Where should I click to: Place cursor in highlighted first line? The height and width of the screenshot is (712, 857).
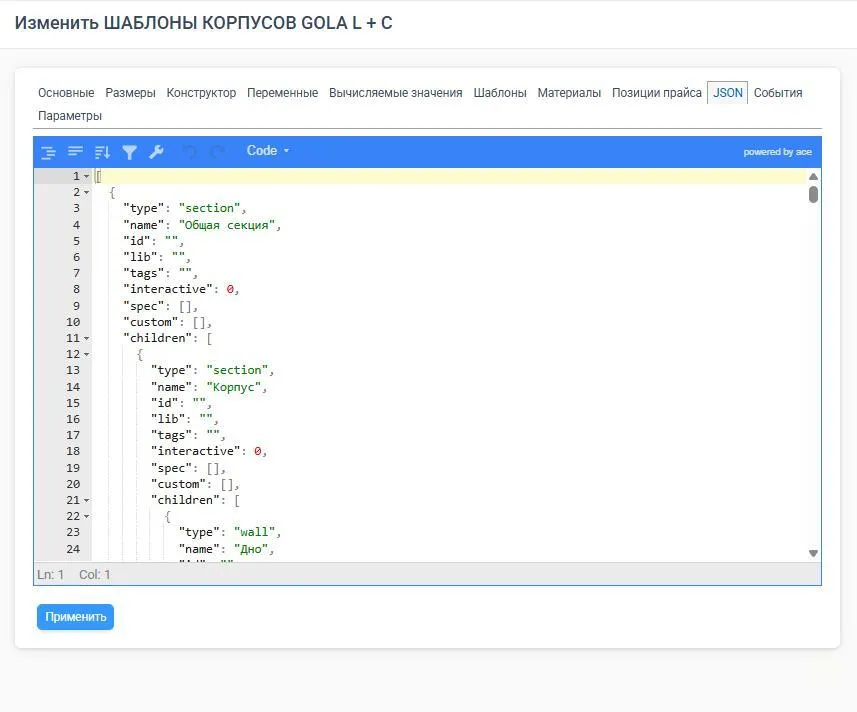pos(450,176)
